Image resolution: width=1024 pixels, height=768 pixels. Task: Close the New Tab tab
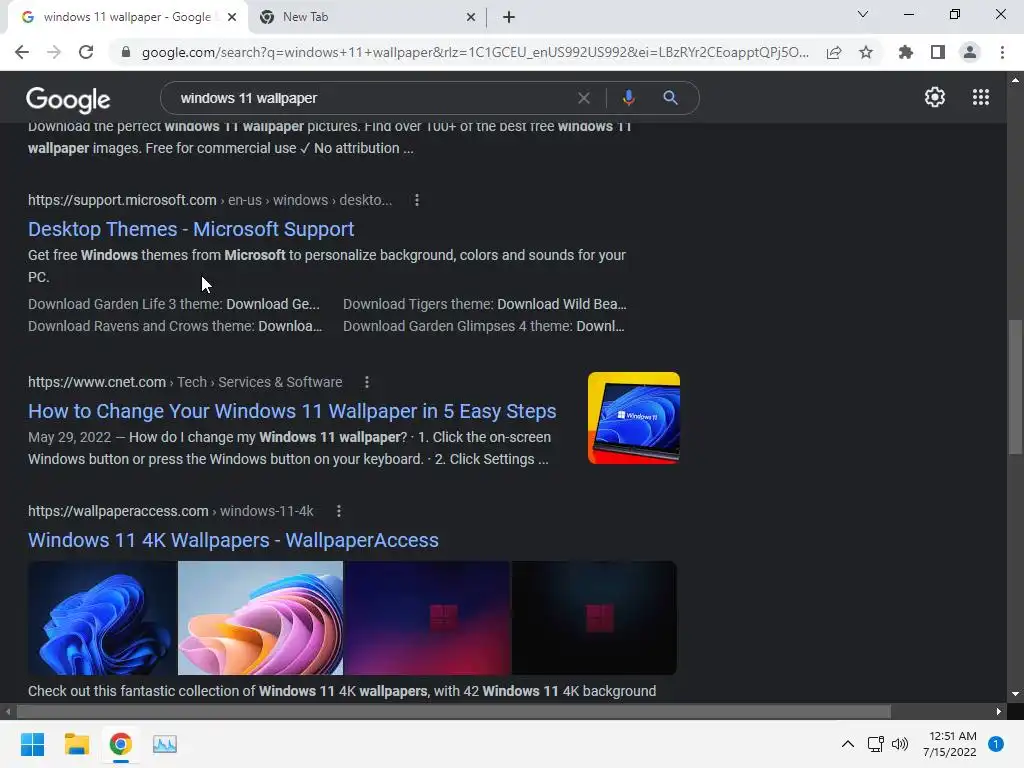[471, 17]
